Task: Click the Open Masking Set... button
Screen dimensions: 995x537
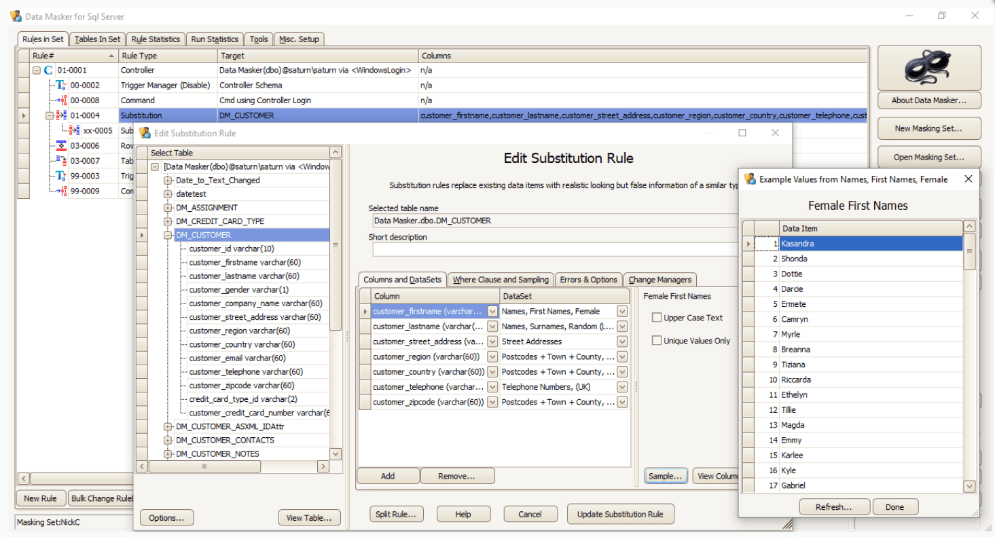Action: point(928,157)
